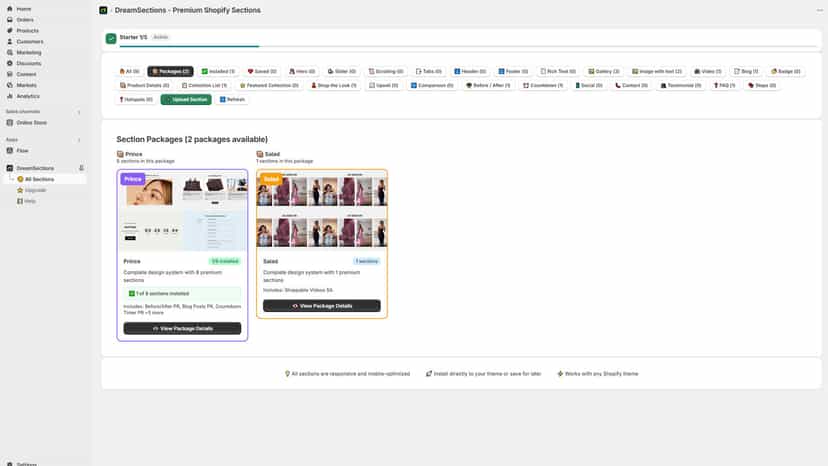Filter by Header sections
828x466 pixels.
click(x=470, y=71)
